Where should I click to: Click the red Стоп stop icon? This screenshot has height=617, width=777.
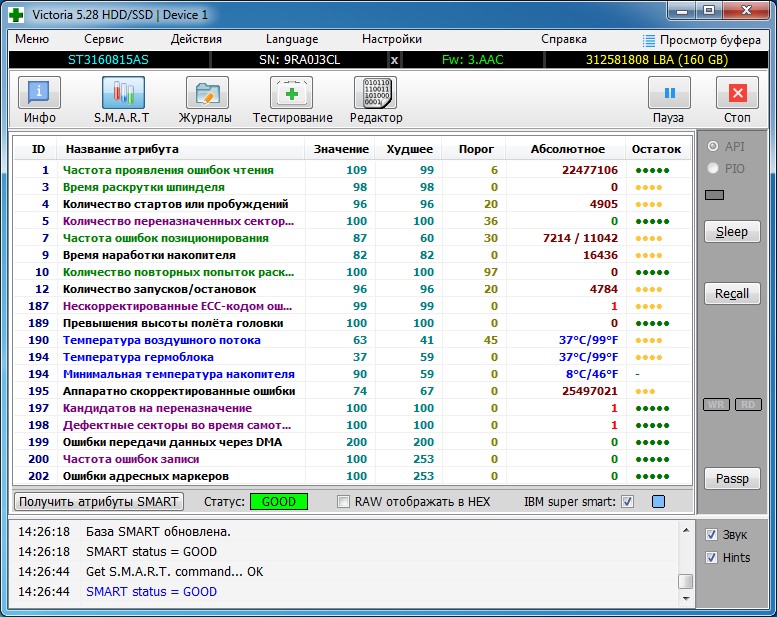[x=737, y=93]
